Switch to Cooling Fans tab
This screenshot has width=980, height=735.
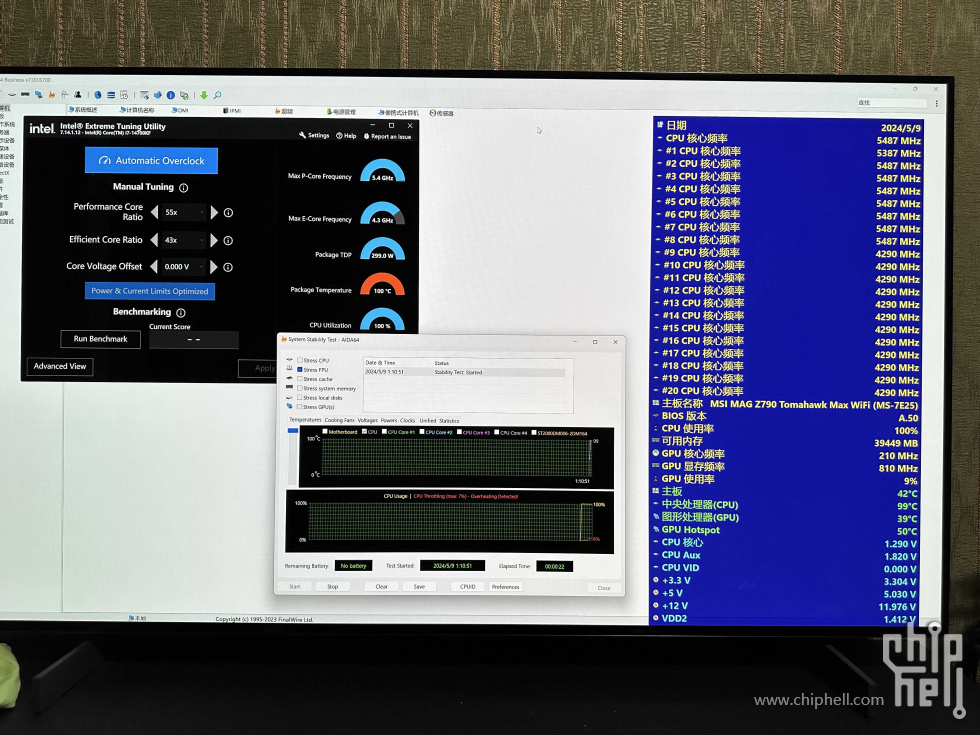click(339, 421)
